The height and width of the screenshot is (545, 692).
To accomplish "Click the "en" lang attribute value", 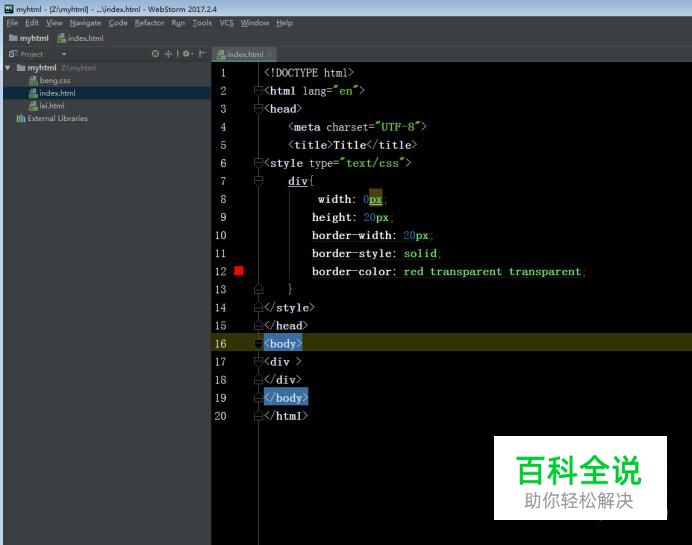I will tap(346, 91).
